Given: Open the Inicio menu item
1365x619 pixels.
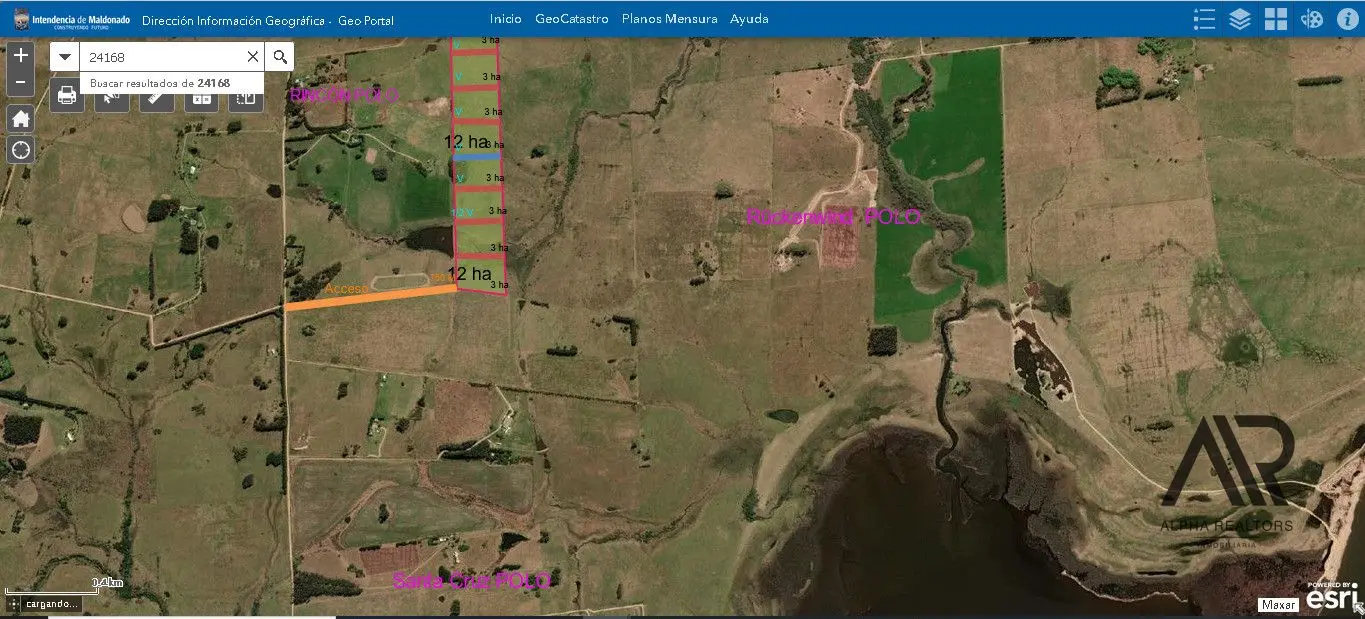Looking at the screenshot, I should 505,19.
